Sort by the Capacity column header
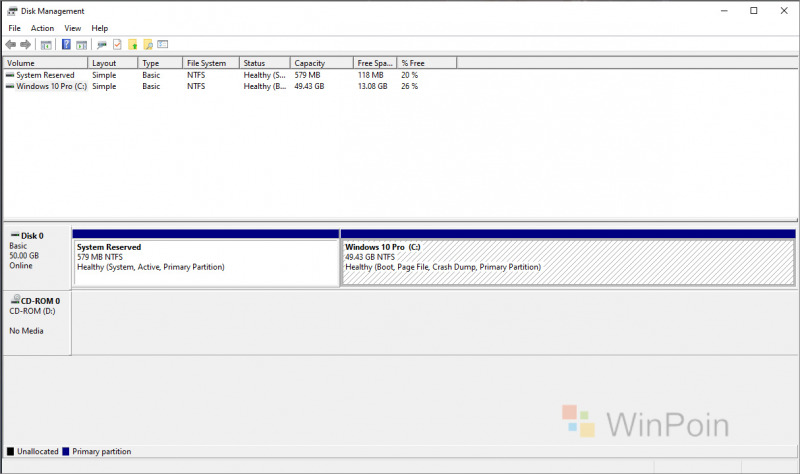800x474 pixels. [322, 63]
